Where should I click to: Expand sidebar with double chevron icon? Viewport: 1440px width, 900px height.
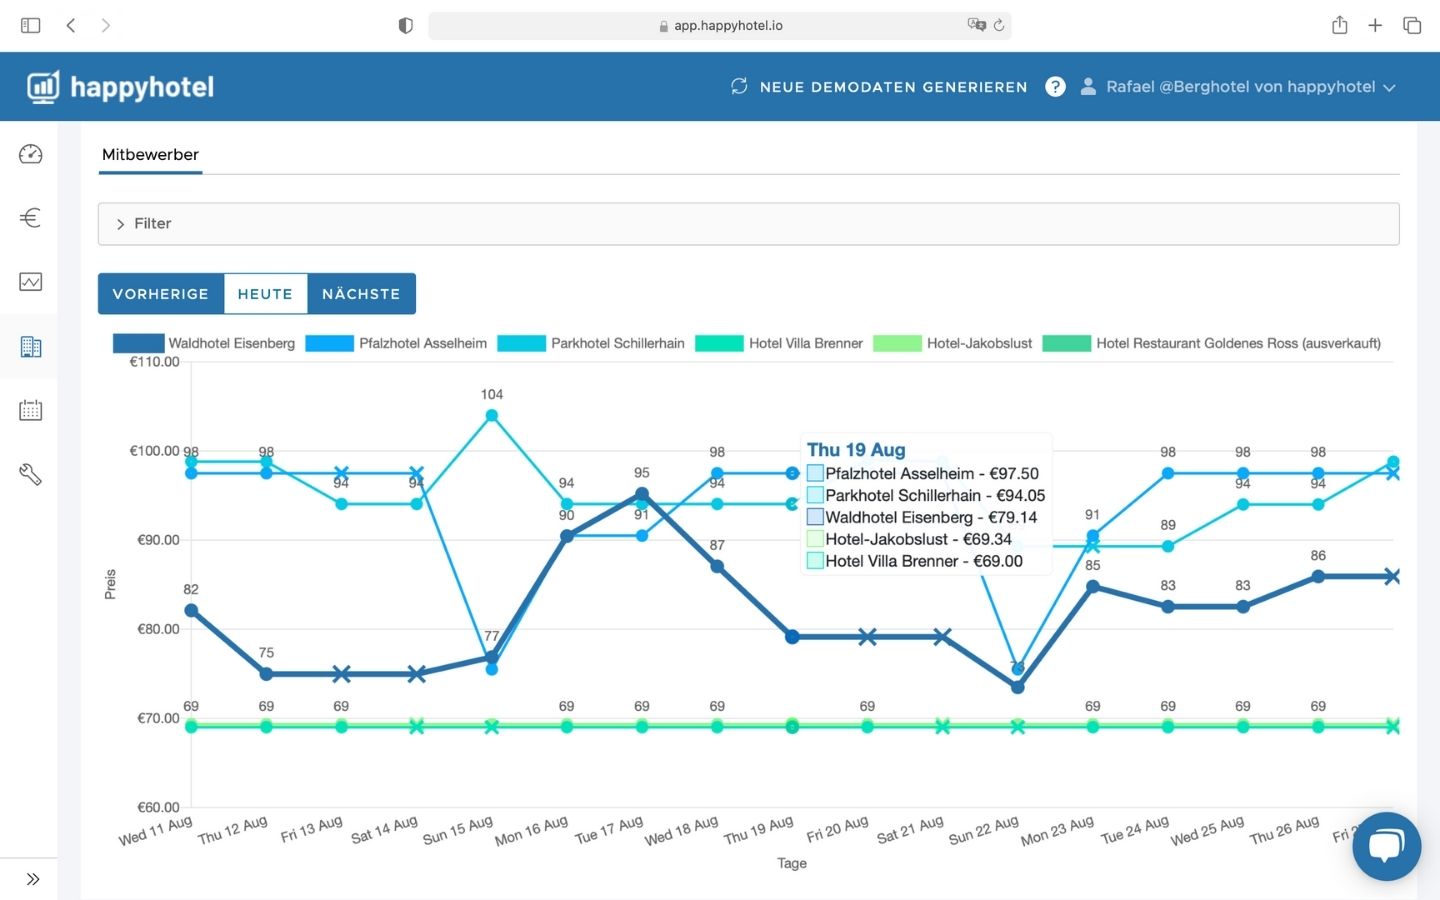pyautogui.click(x=33, y=879)
